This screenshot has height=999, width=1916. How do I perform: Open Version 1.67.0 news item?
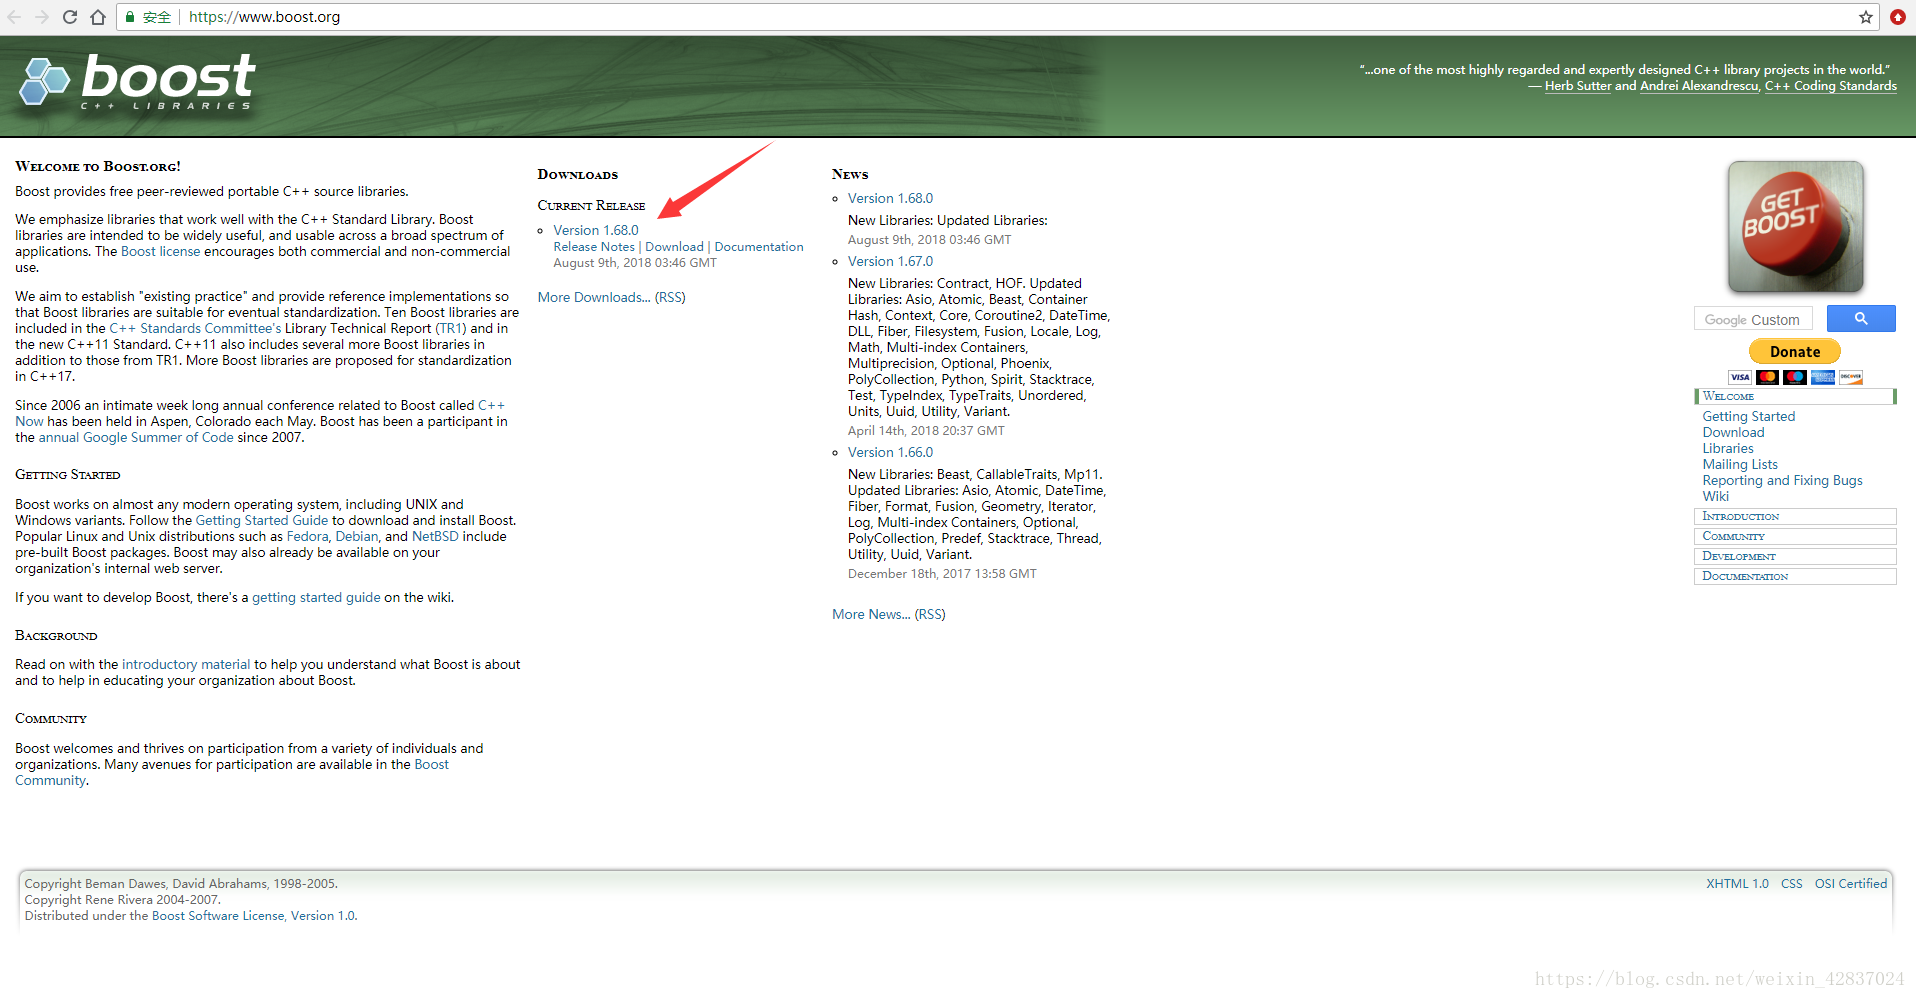[890, 261]
